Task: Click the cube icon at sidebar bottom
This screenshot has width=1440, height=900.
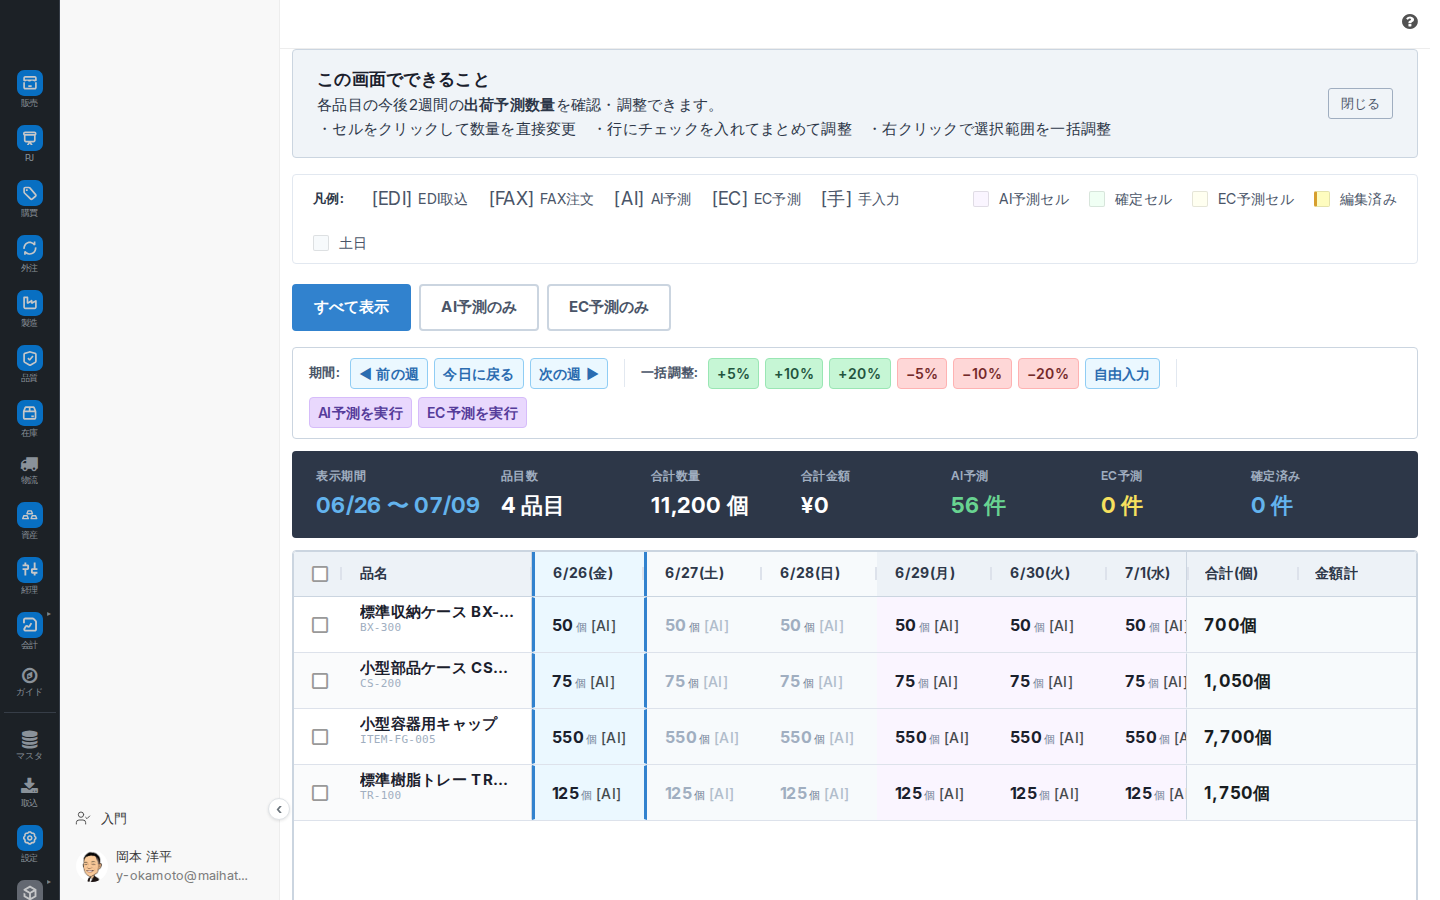Action: (x=30, y=891)
